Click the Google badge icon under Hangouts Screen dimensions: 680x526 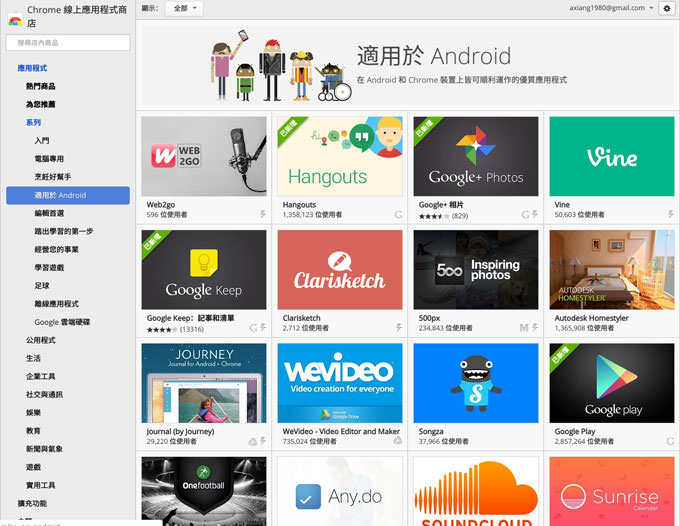tap(398, 215)
